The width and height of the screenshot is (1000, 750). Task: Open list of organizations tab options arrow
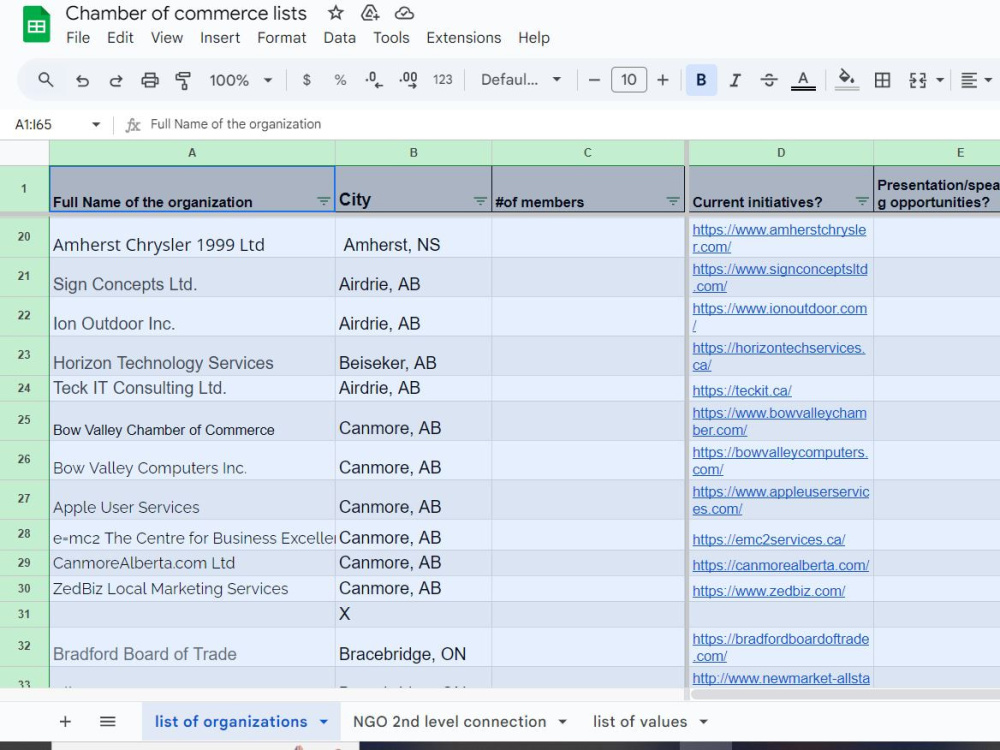323,722
